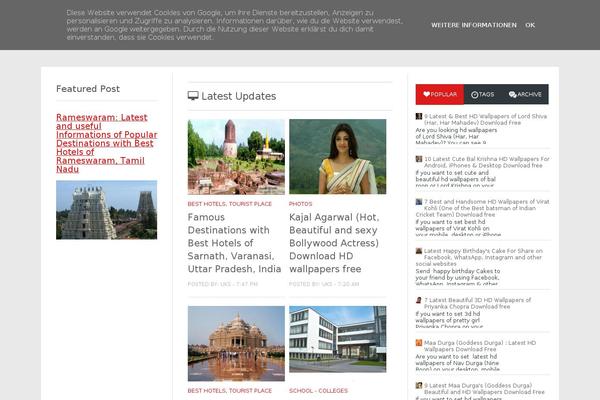Click the Lord Shiva post small thumbnail

coord(419,116)
